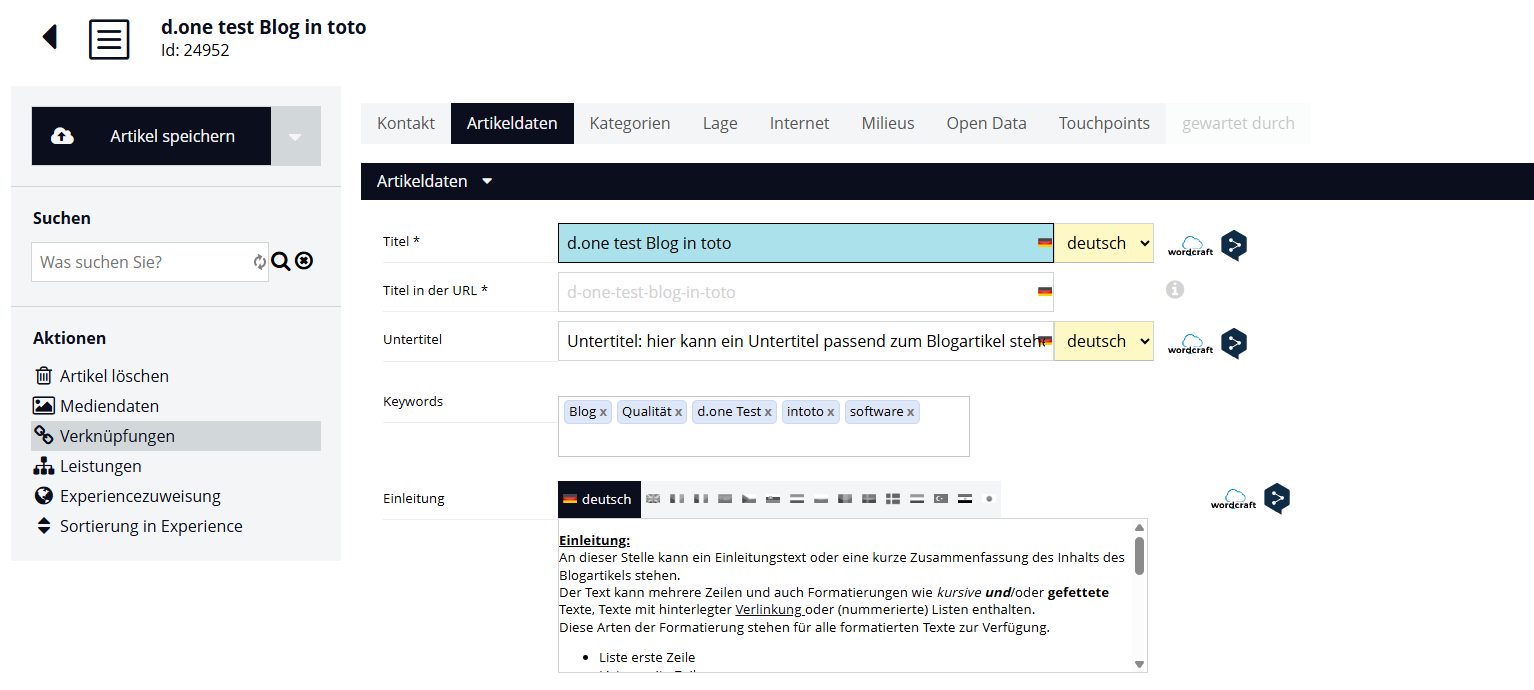This screenshot has width=1534, height=690.
Task: Open the Open Data tab
Action: [986, 123]
